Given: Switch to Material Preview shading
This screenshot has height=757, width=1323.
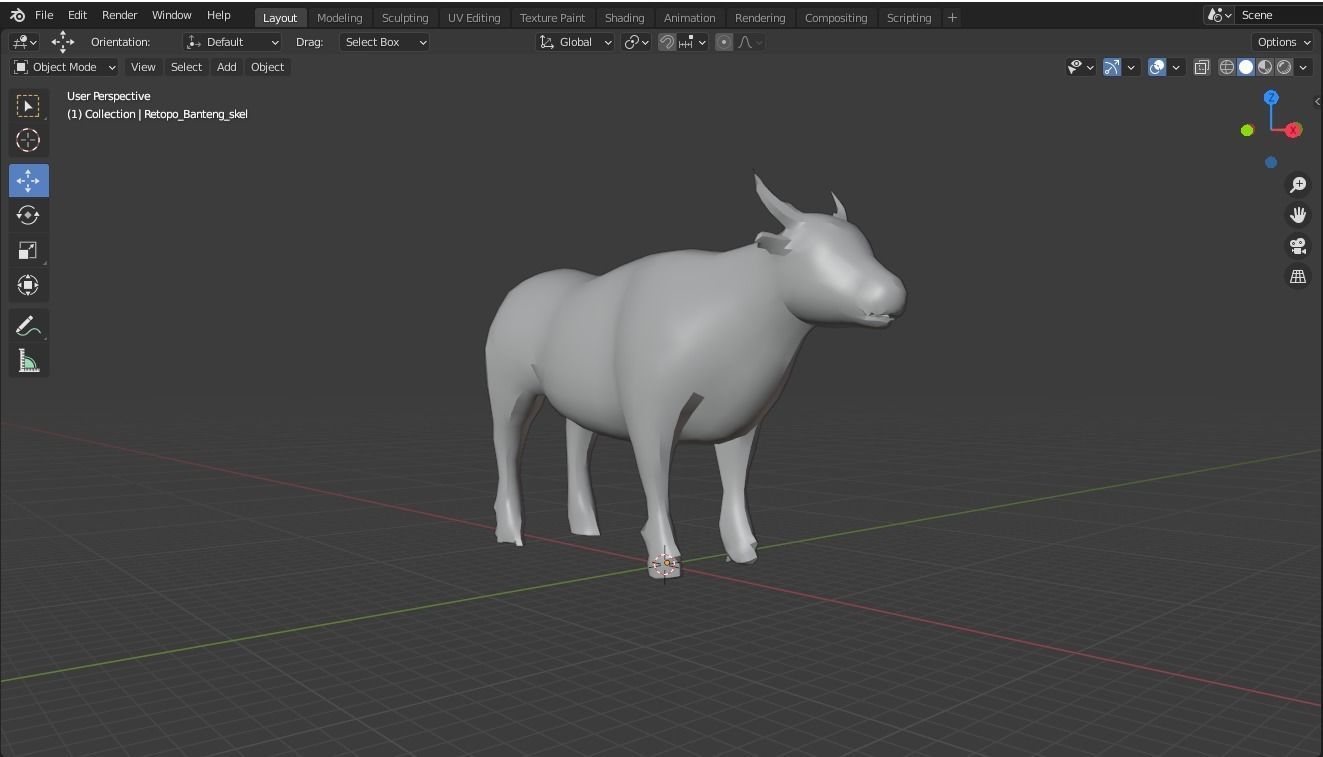Looking at the screenshot, I should point(1265,67).
